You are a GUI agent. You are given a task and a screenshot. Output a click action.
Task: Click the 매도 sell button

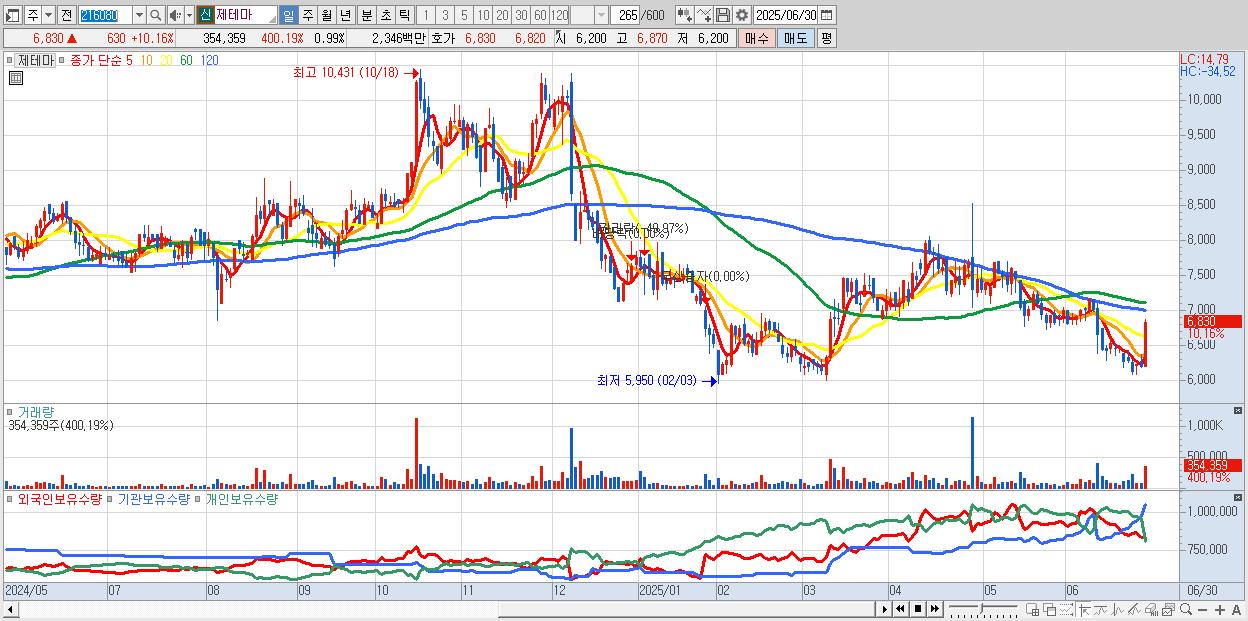pyautogui.click(x=796, y=38)
